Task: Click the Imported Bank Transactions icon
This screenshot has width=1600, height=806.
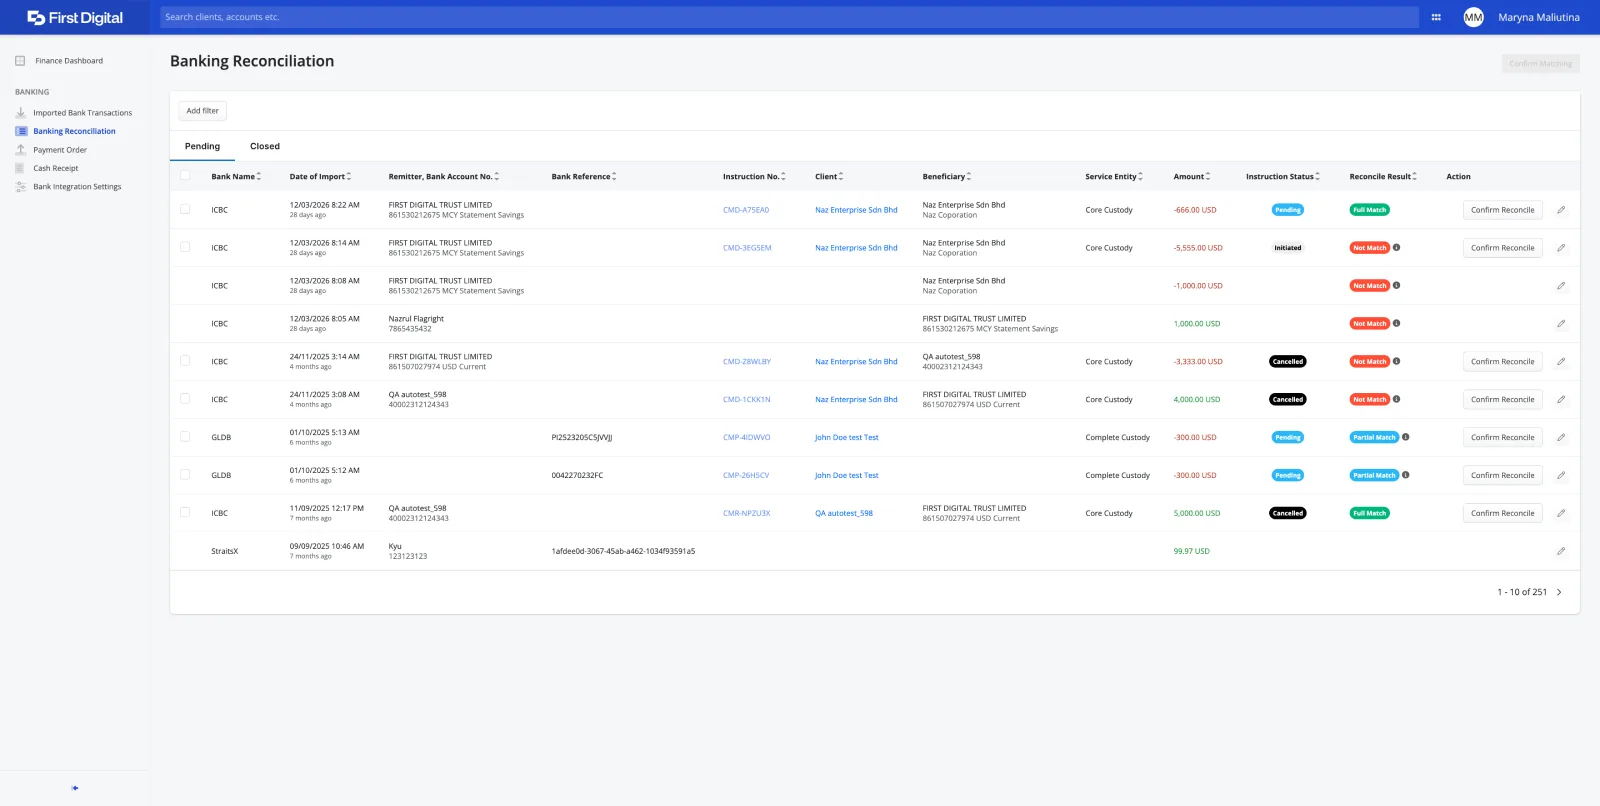Action: (x=21, y=113)
